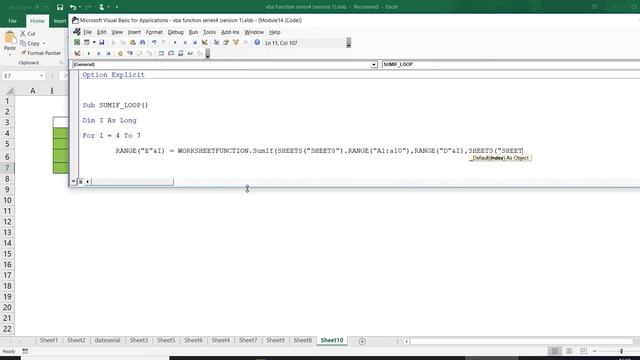Open VBA Debug menu

(176, 32)
